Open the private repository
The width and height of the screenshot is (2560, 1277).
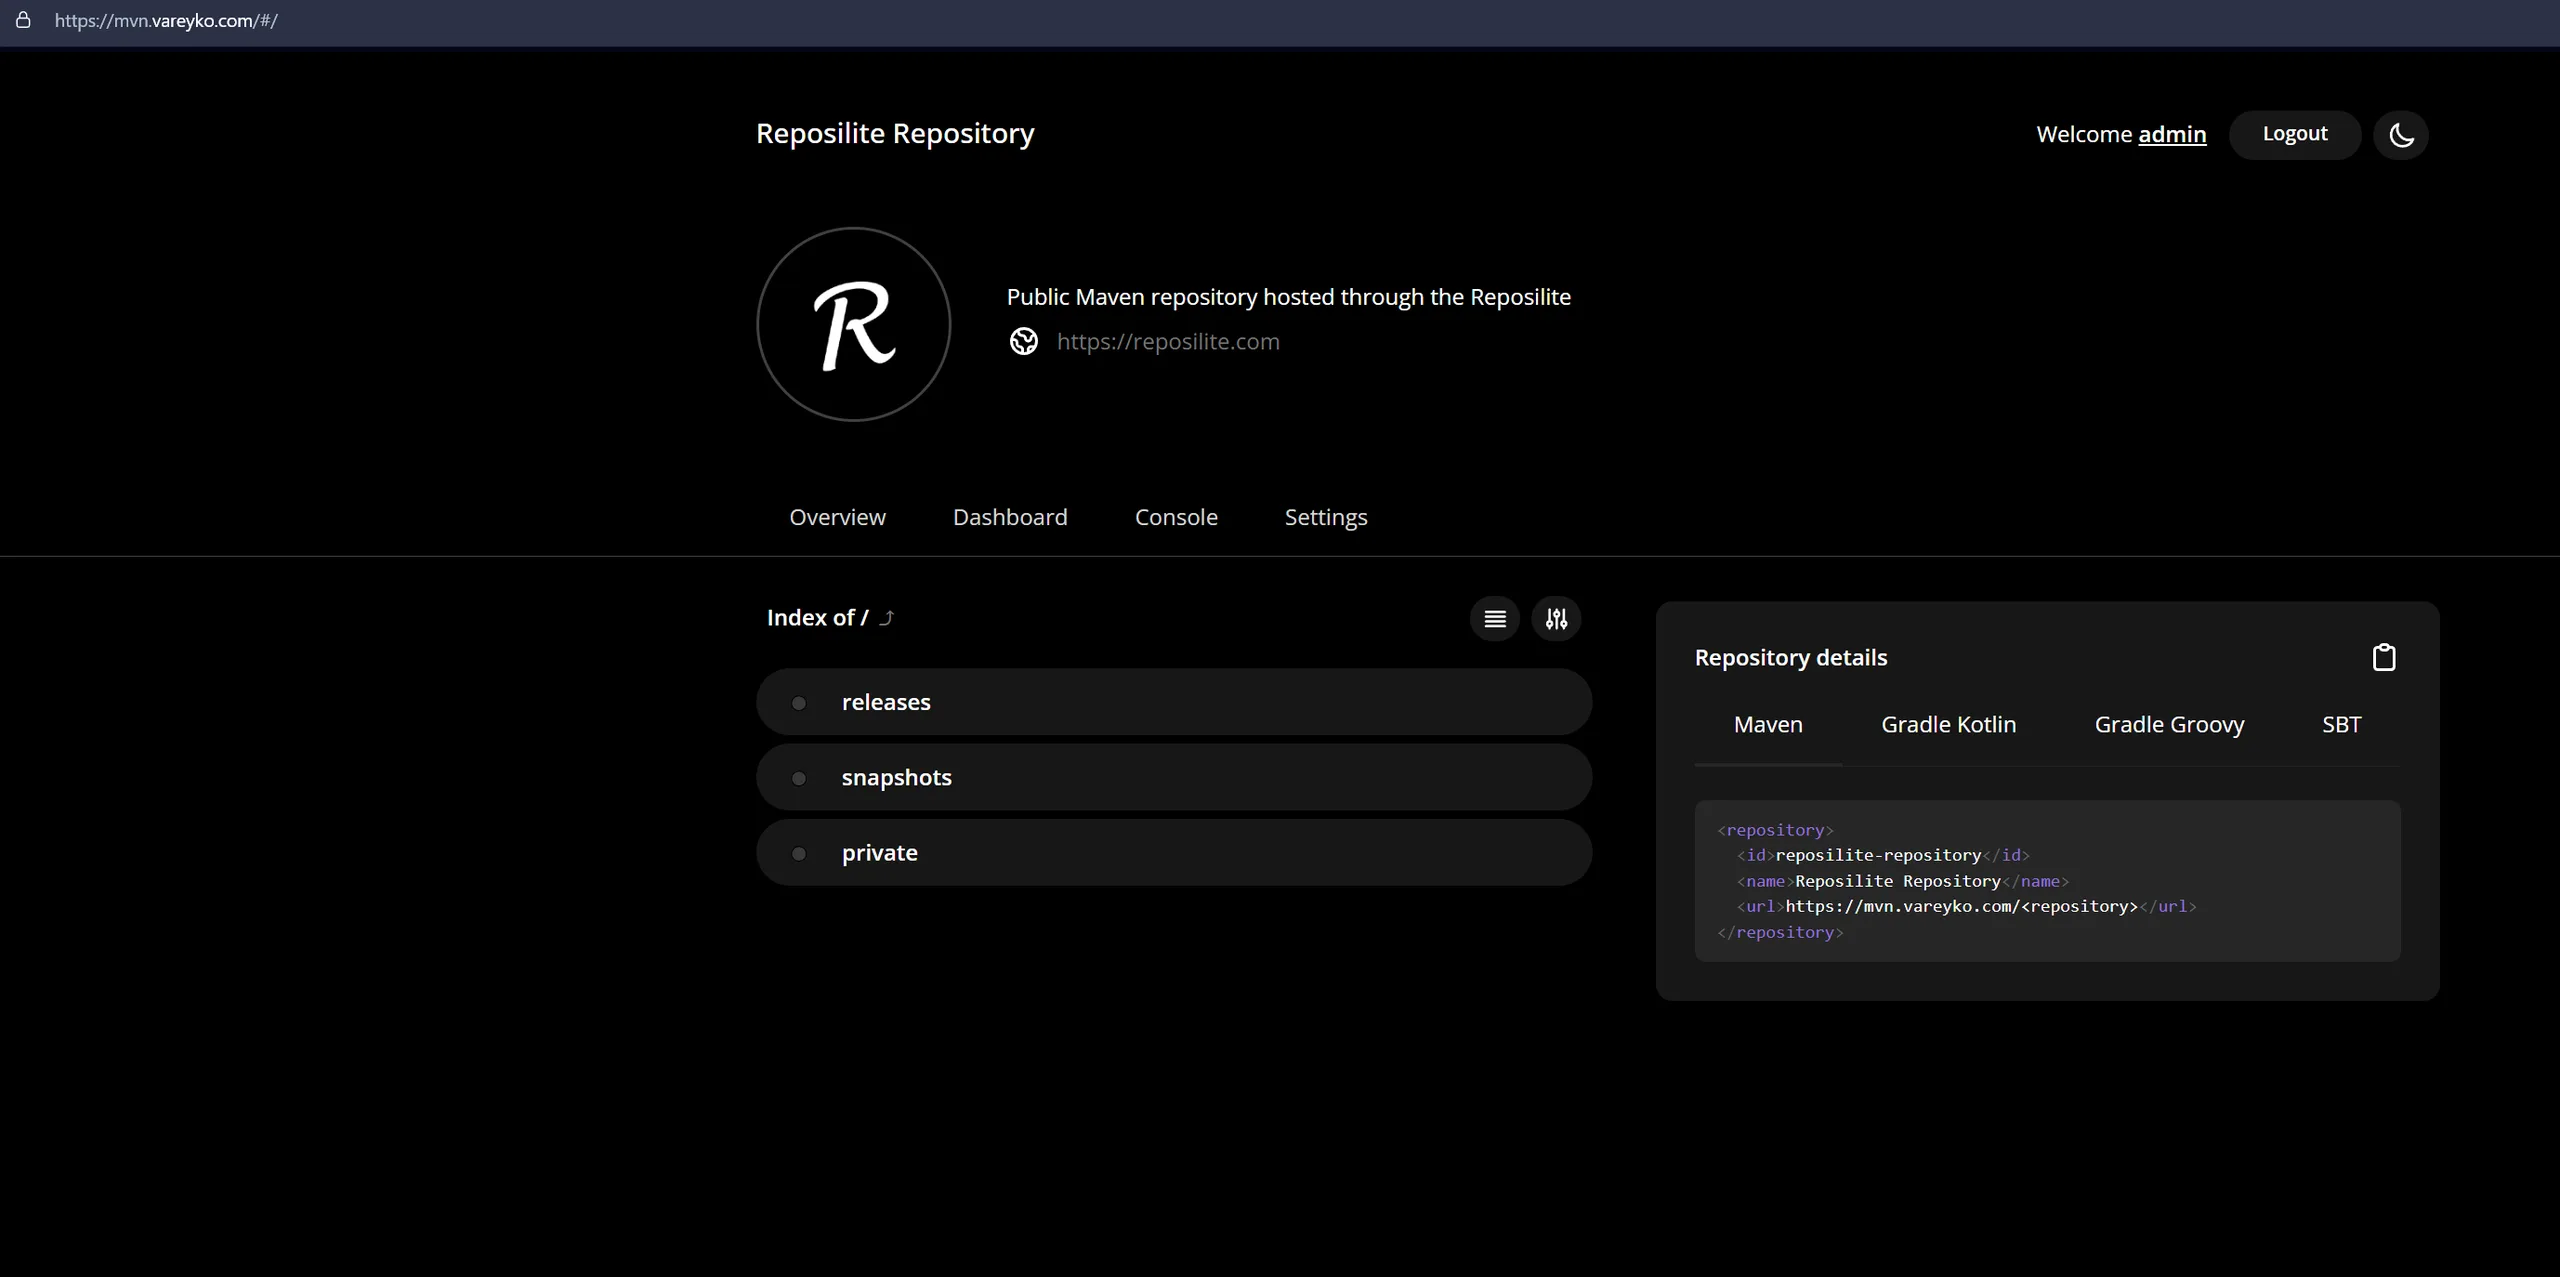1174,852
